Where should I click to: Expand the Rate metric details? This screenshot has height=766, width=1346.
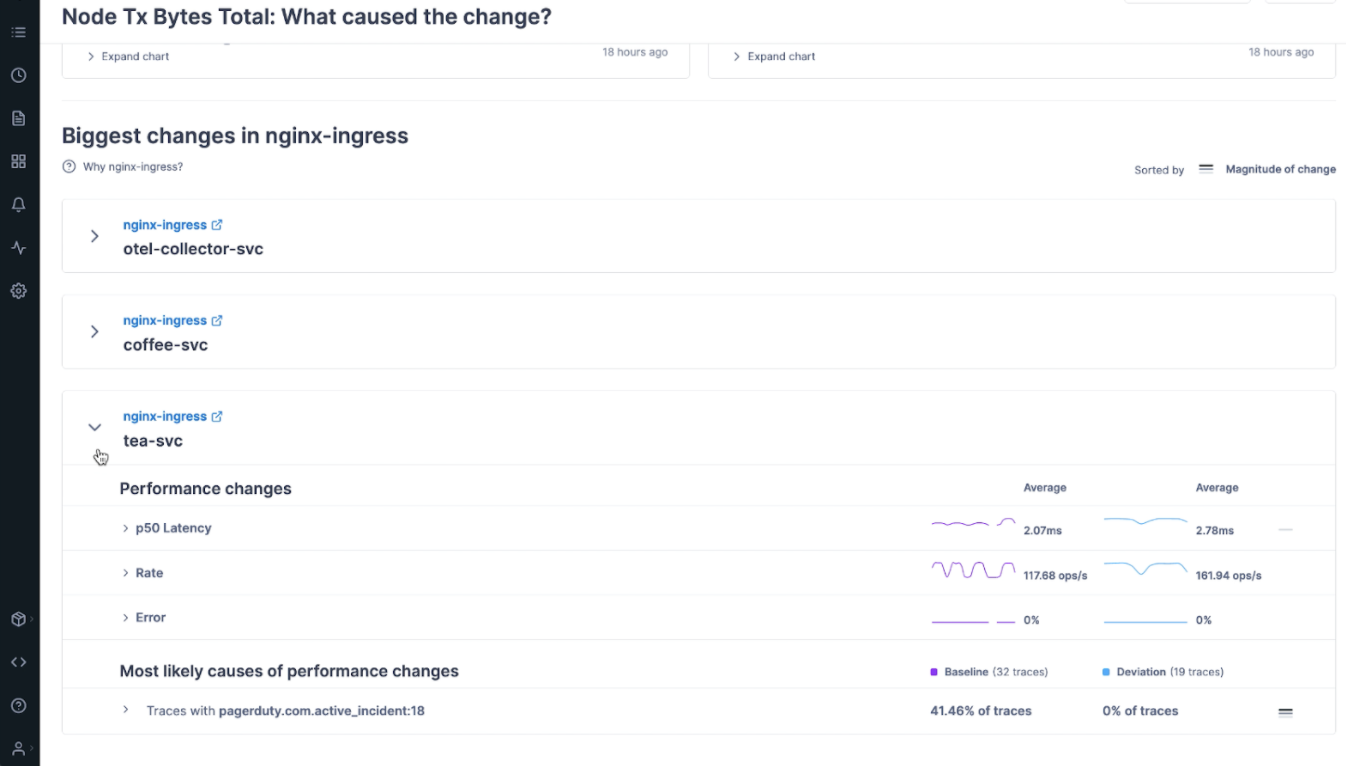tap(126, 573)
